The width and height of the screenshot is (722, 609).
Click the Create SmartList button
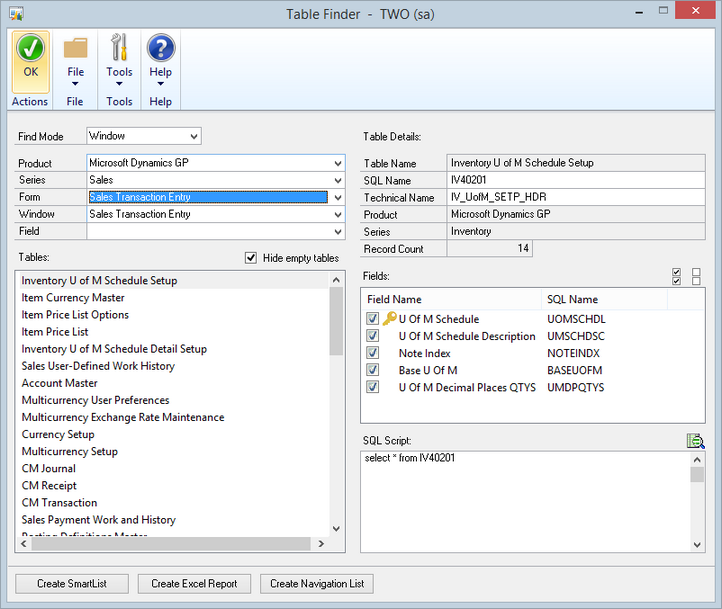[x=72, y=584]
